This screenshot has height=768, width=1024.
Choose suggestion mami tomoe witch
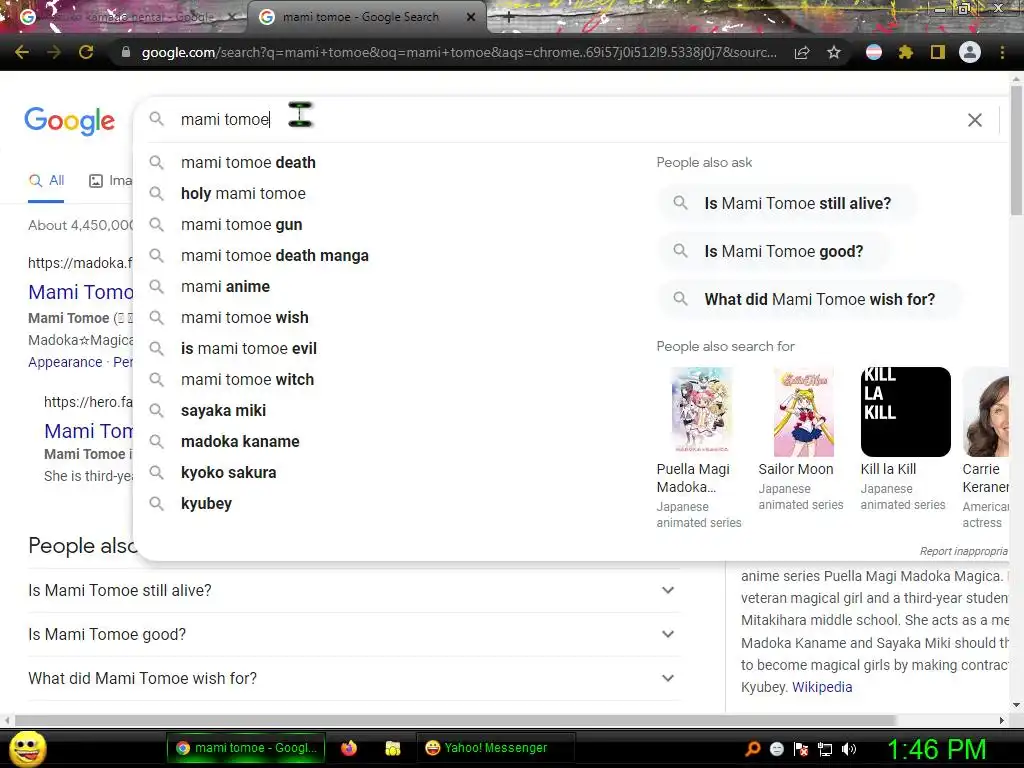point(248,379)
